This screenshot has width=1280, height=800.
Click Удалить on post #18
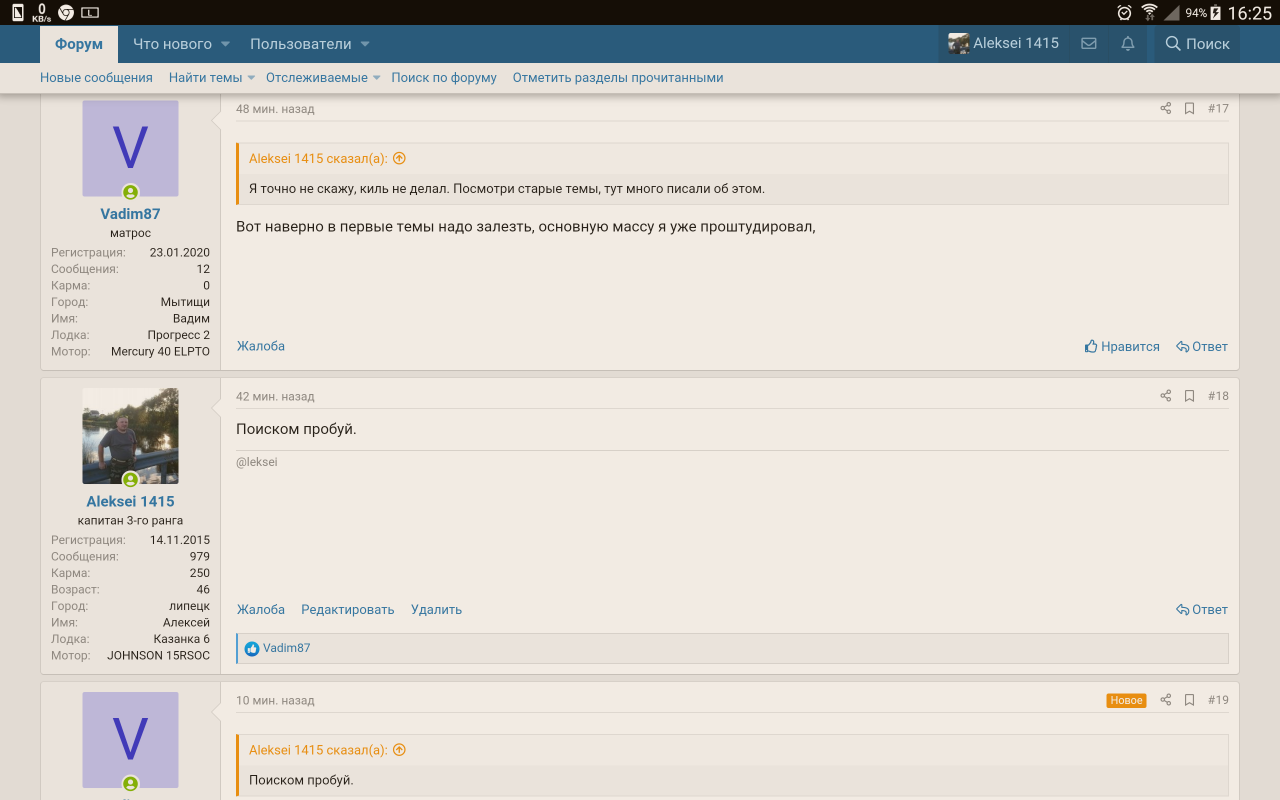pyautogui.click(x=436, y=610)
